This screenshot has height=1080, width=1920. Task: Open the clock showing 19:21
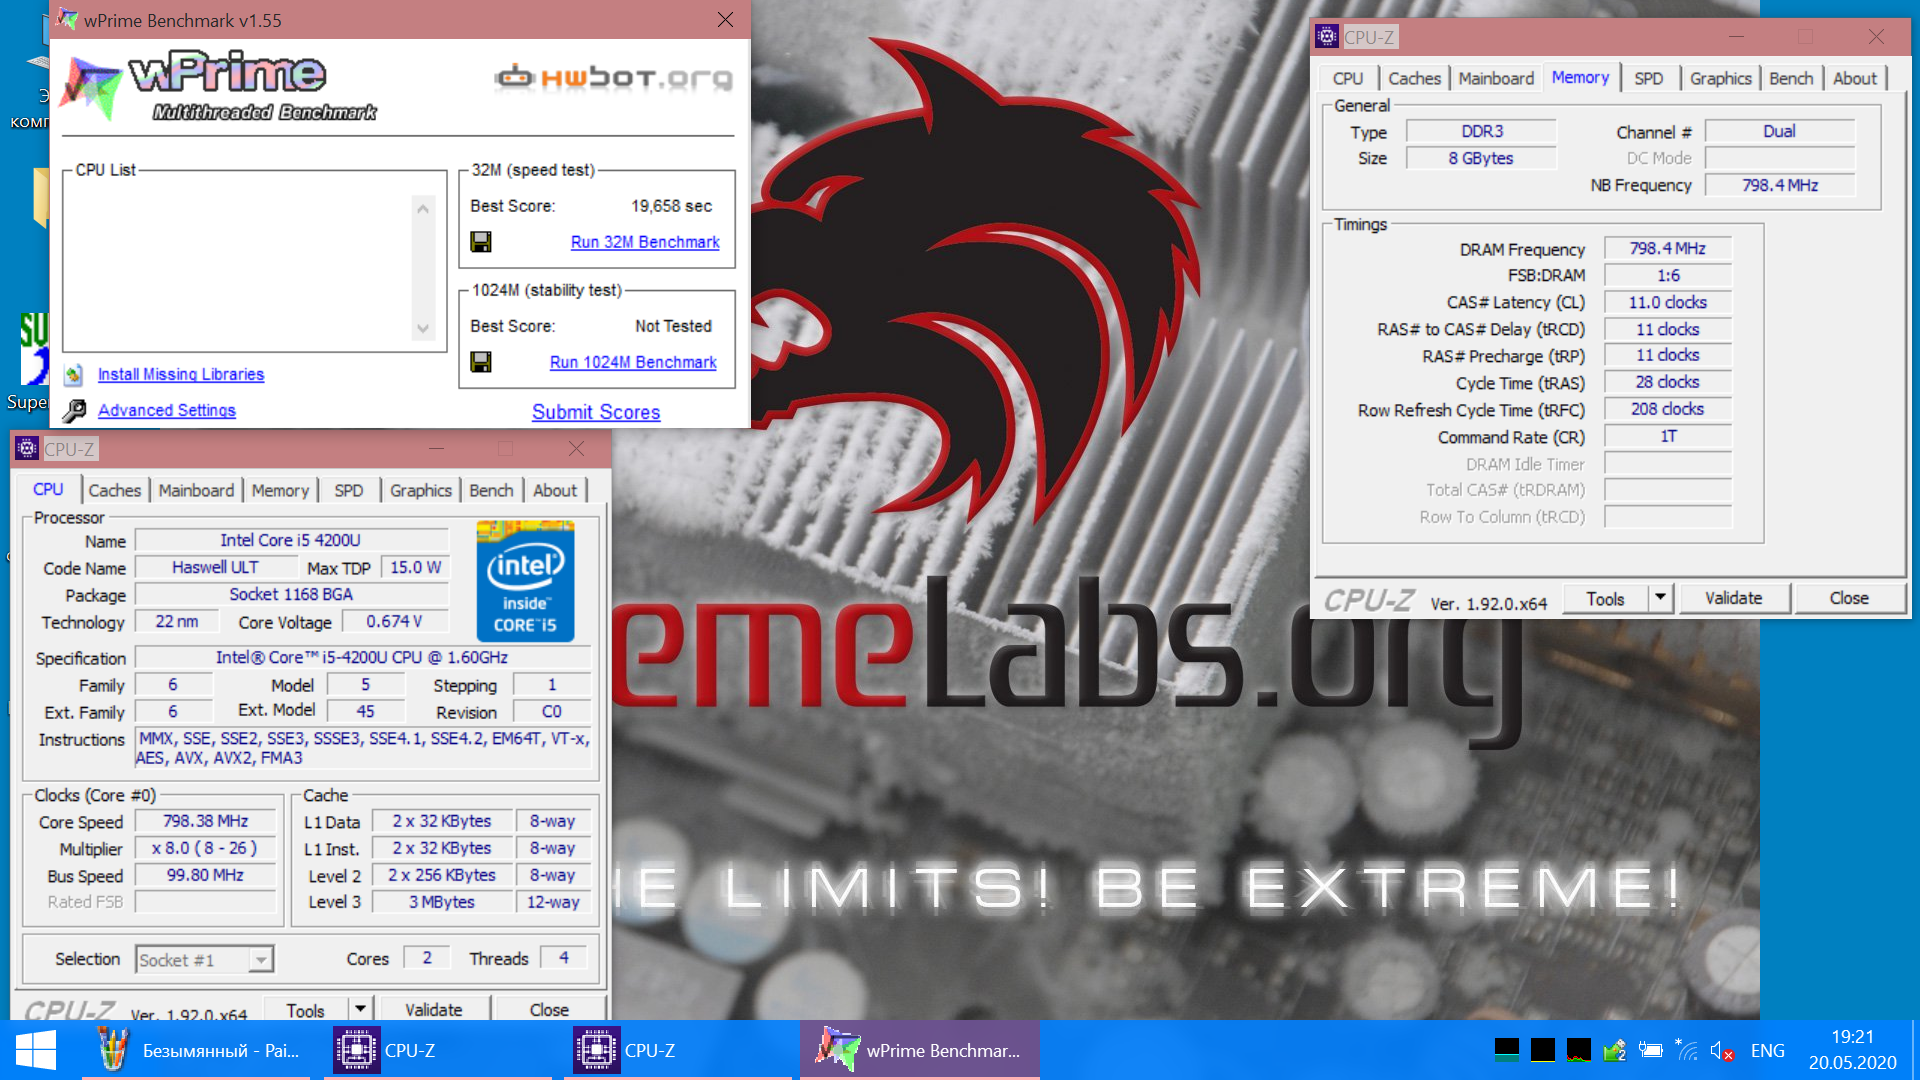tap(1852, 1050)
